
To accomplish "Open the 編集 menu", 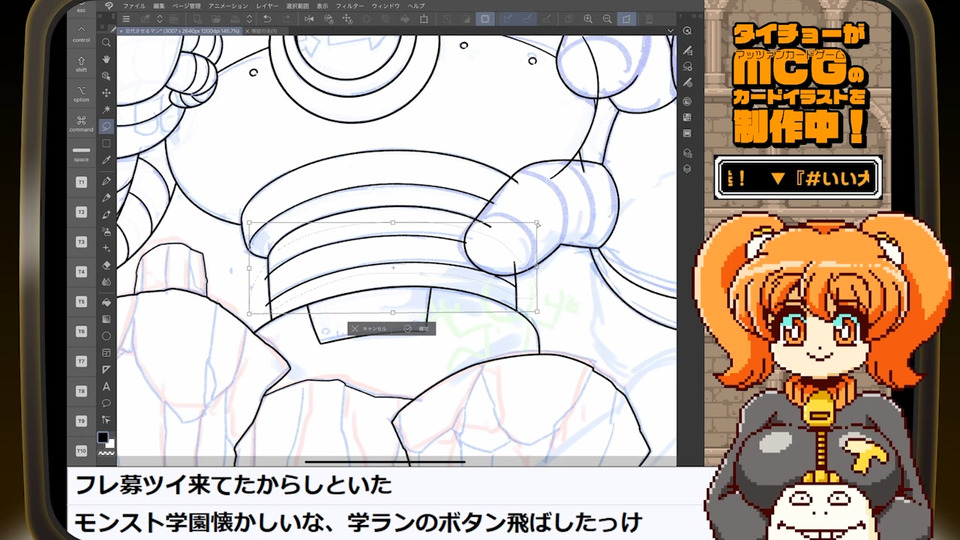I will (159, 6).
